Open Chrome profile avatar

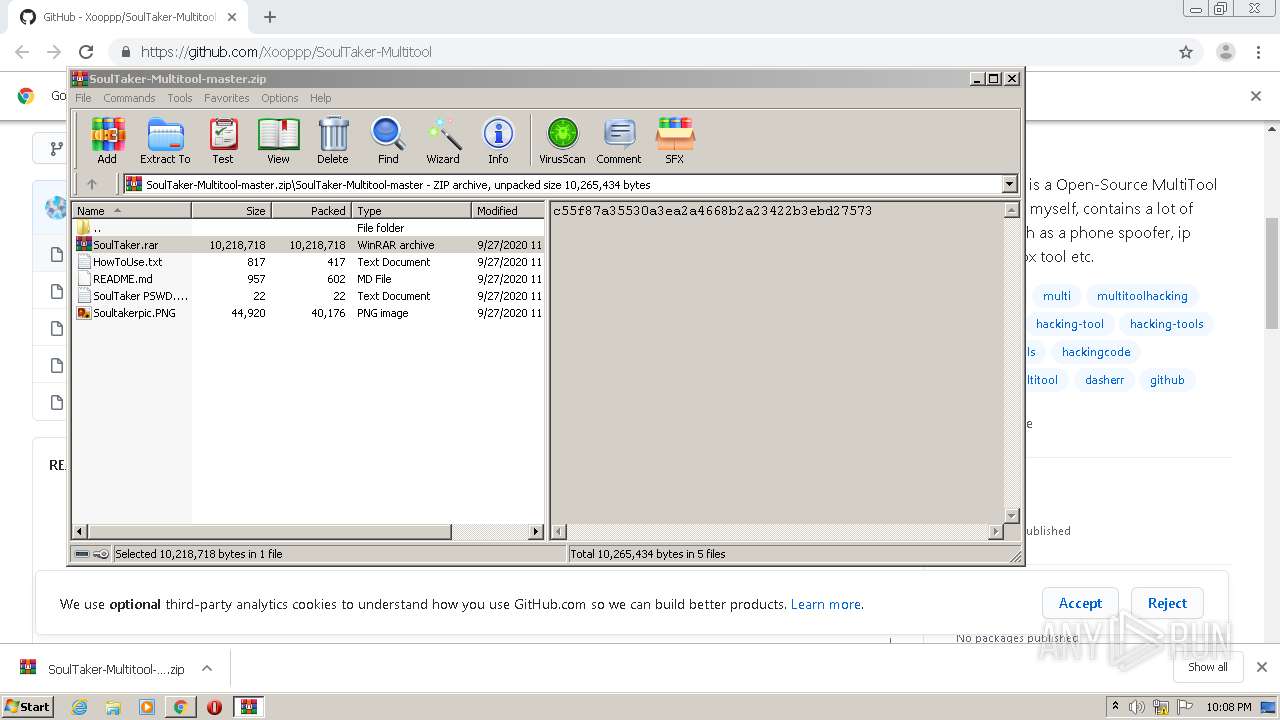point(1225,52)
